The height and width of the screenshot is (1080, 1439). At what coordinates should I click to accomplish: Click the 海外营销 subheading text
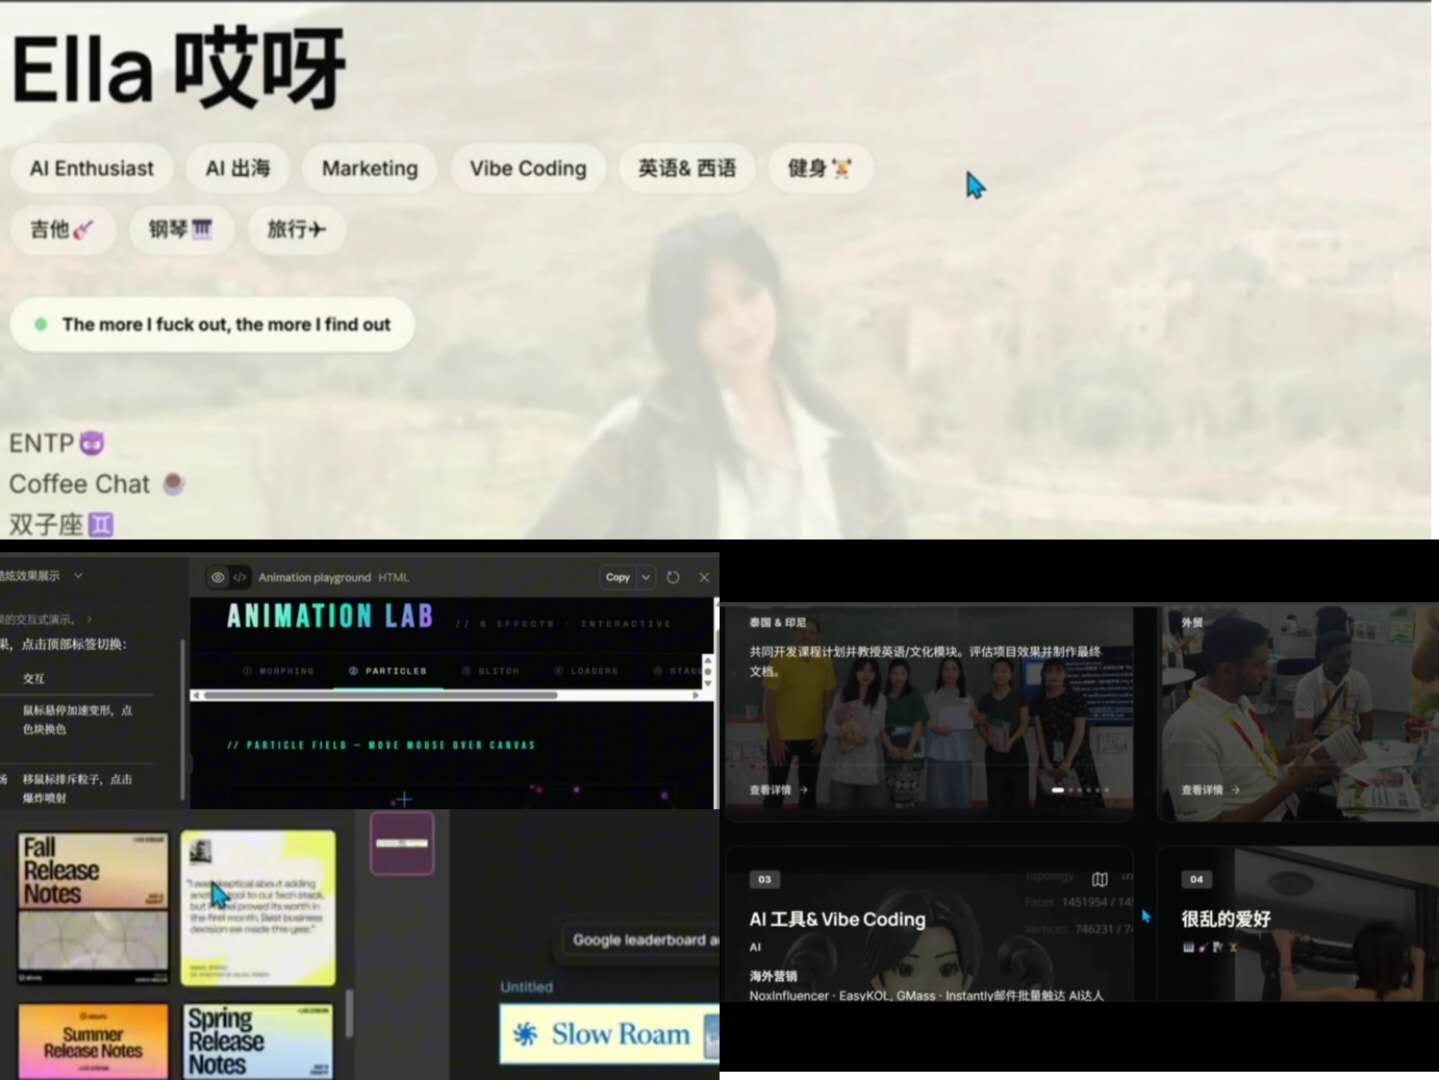[773, 976]
